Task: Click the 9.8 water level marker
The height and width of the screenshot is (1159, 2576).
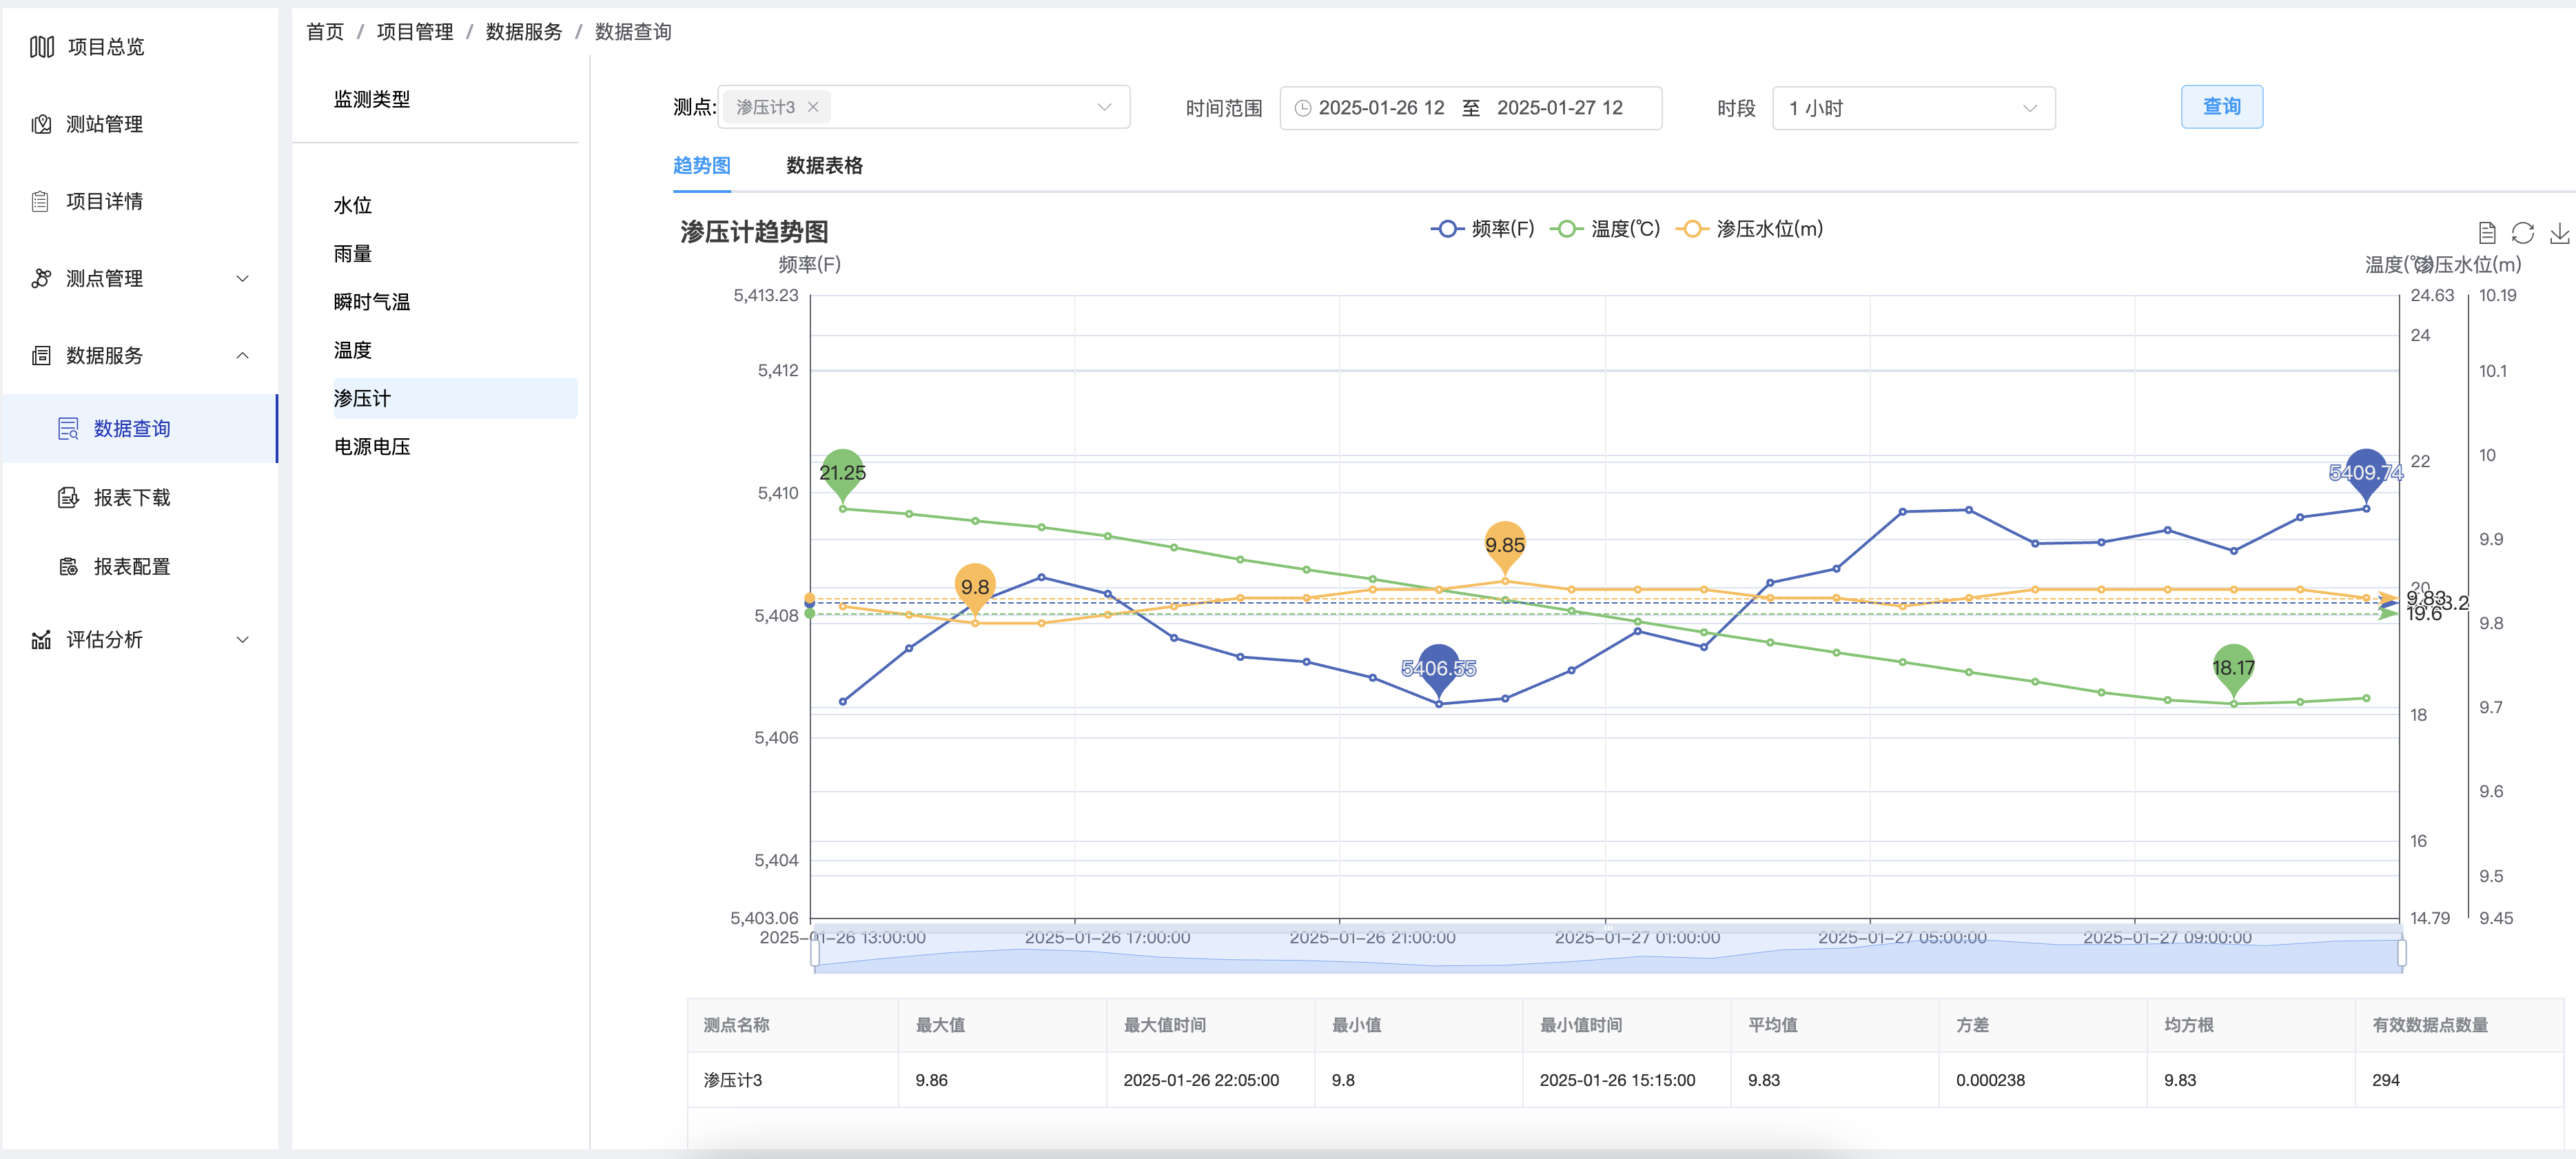Action: pos(975,589)
